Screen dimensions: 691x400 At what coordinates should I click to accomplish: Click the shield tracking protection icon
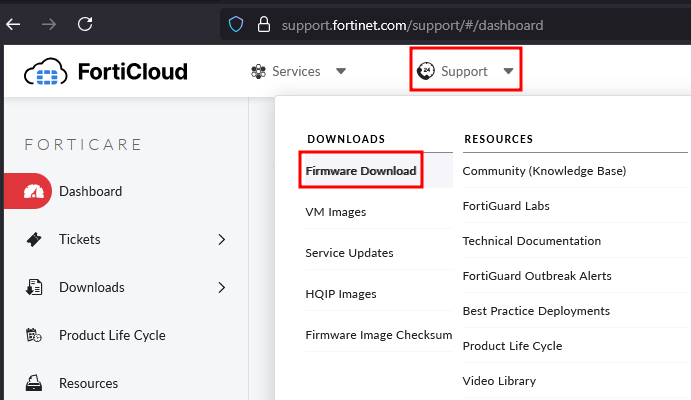(236, 23)
